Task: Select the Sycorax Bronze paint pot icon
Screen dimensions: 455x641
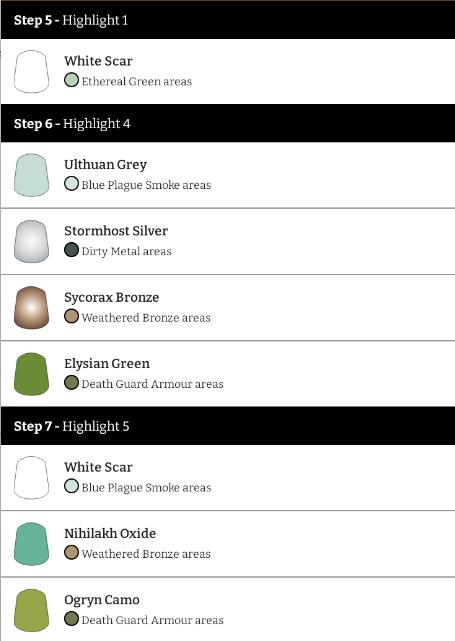Action: (x=31, y=307)
